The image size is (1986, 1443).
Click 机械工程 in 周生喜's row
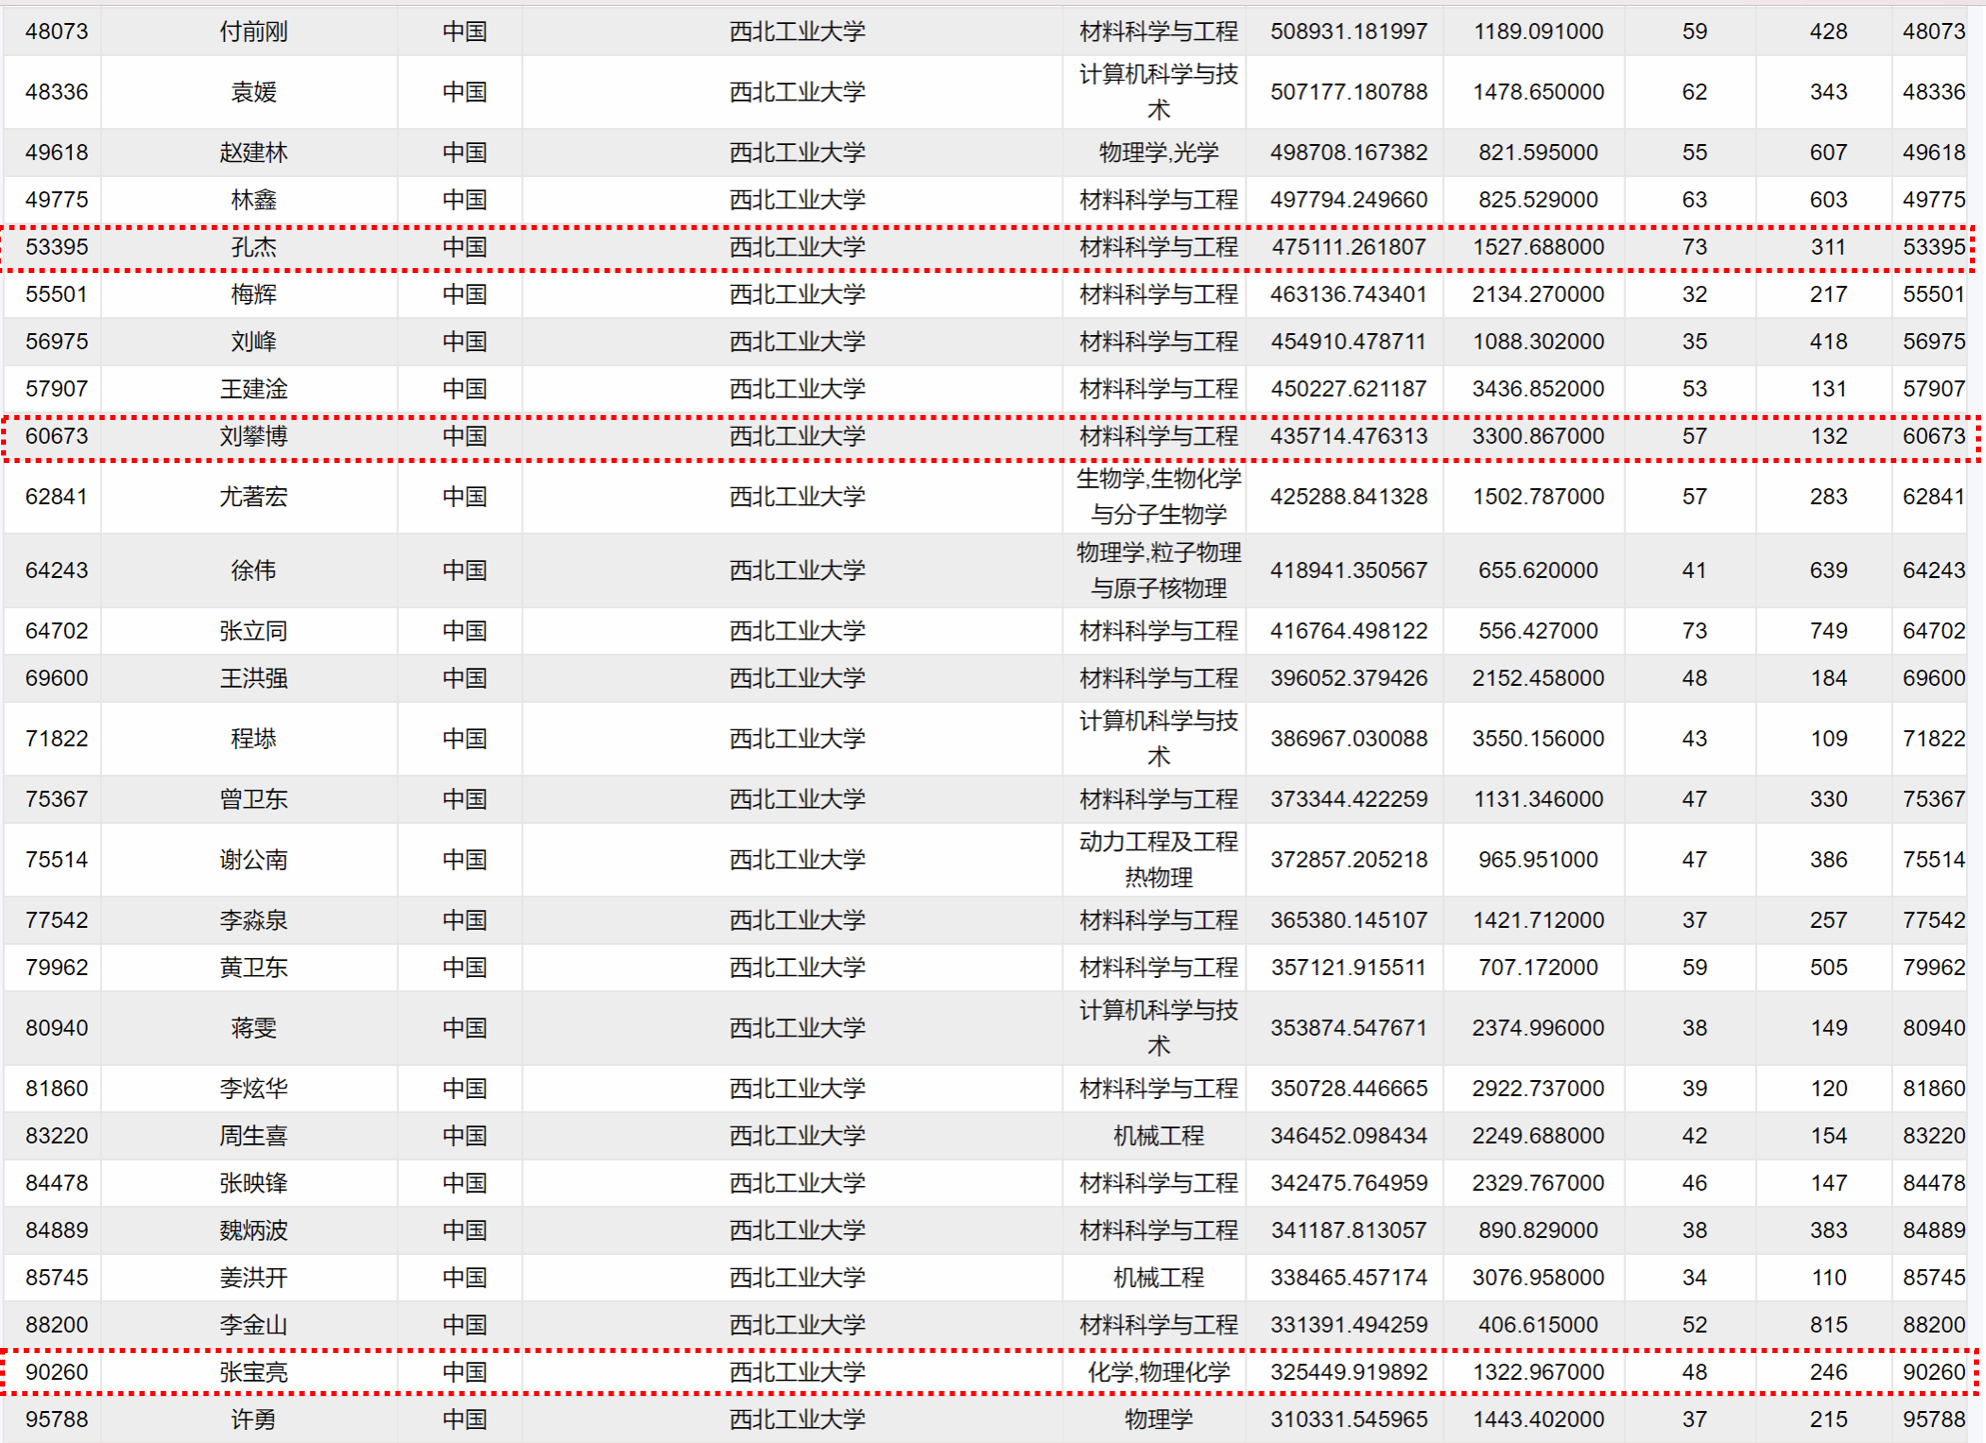tap(1158, 1136)
